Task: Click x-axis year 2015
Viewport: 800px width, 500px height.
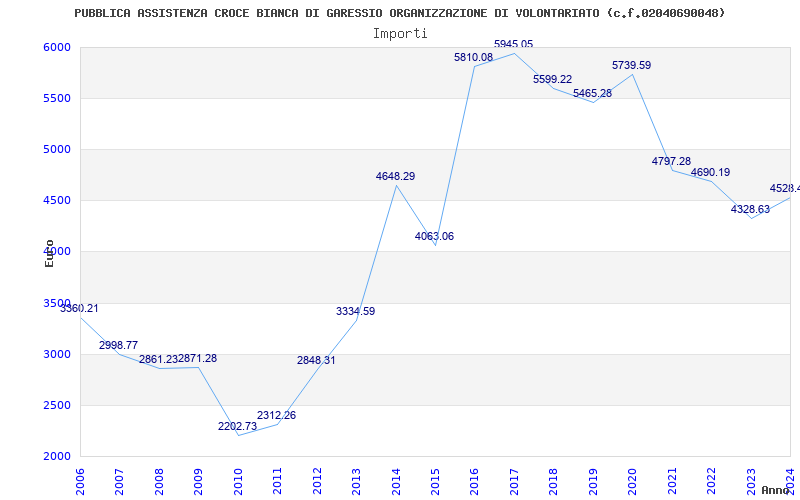Action: pyautogui.click(x=435, y=481)
